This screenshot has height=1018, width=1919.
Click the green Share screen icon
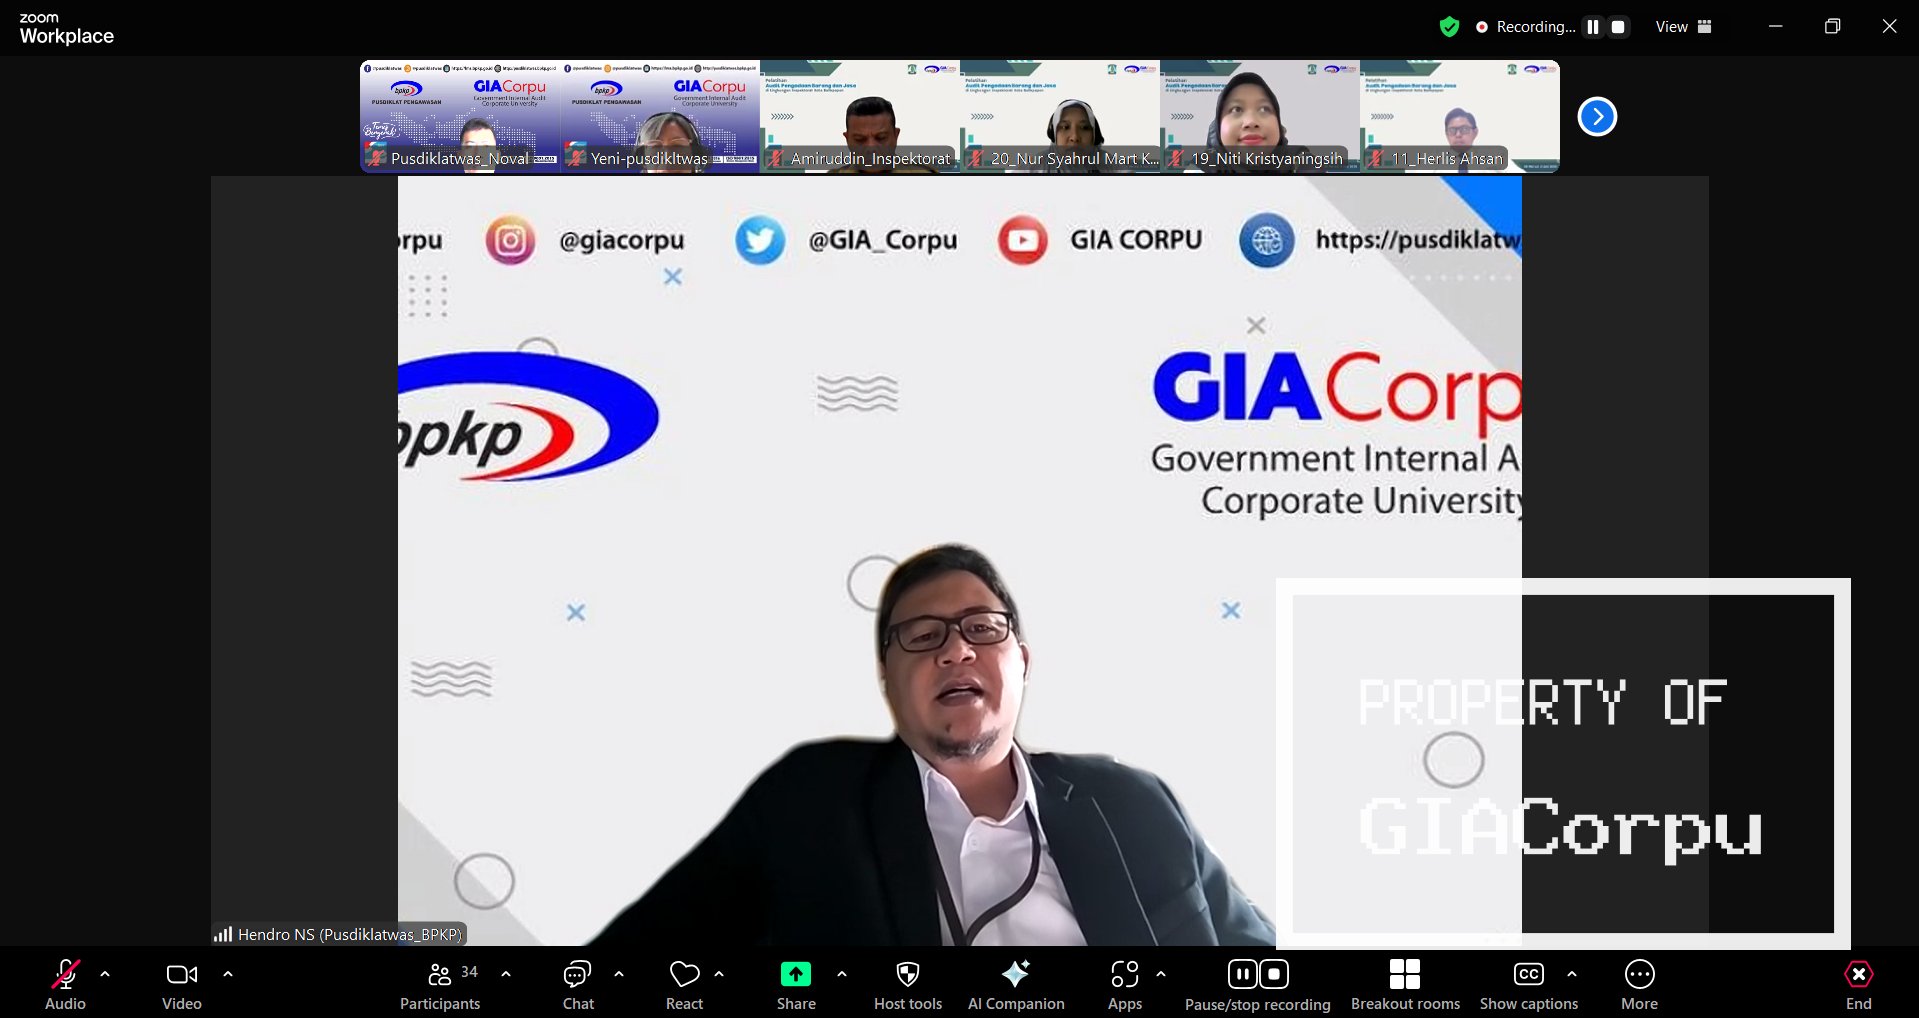[795, 974]
